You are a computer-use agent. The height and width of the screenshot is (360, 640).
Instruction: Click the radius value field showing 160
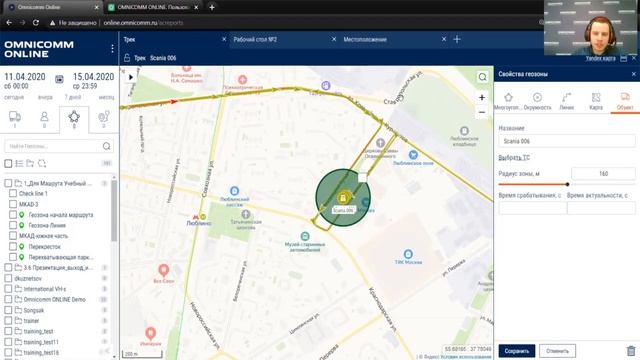[x=603, y=174]
